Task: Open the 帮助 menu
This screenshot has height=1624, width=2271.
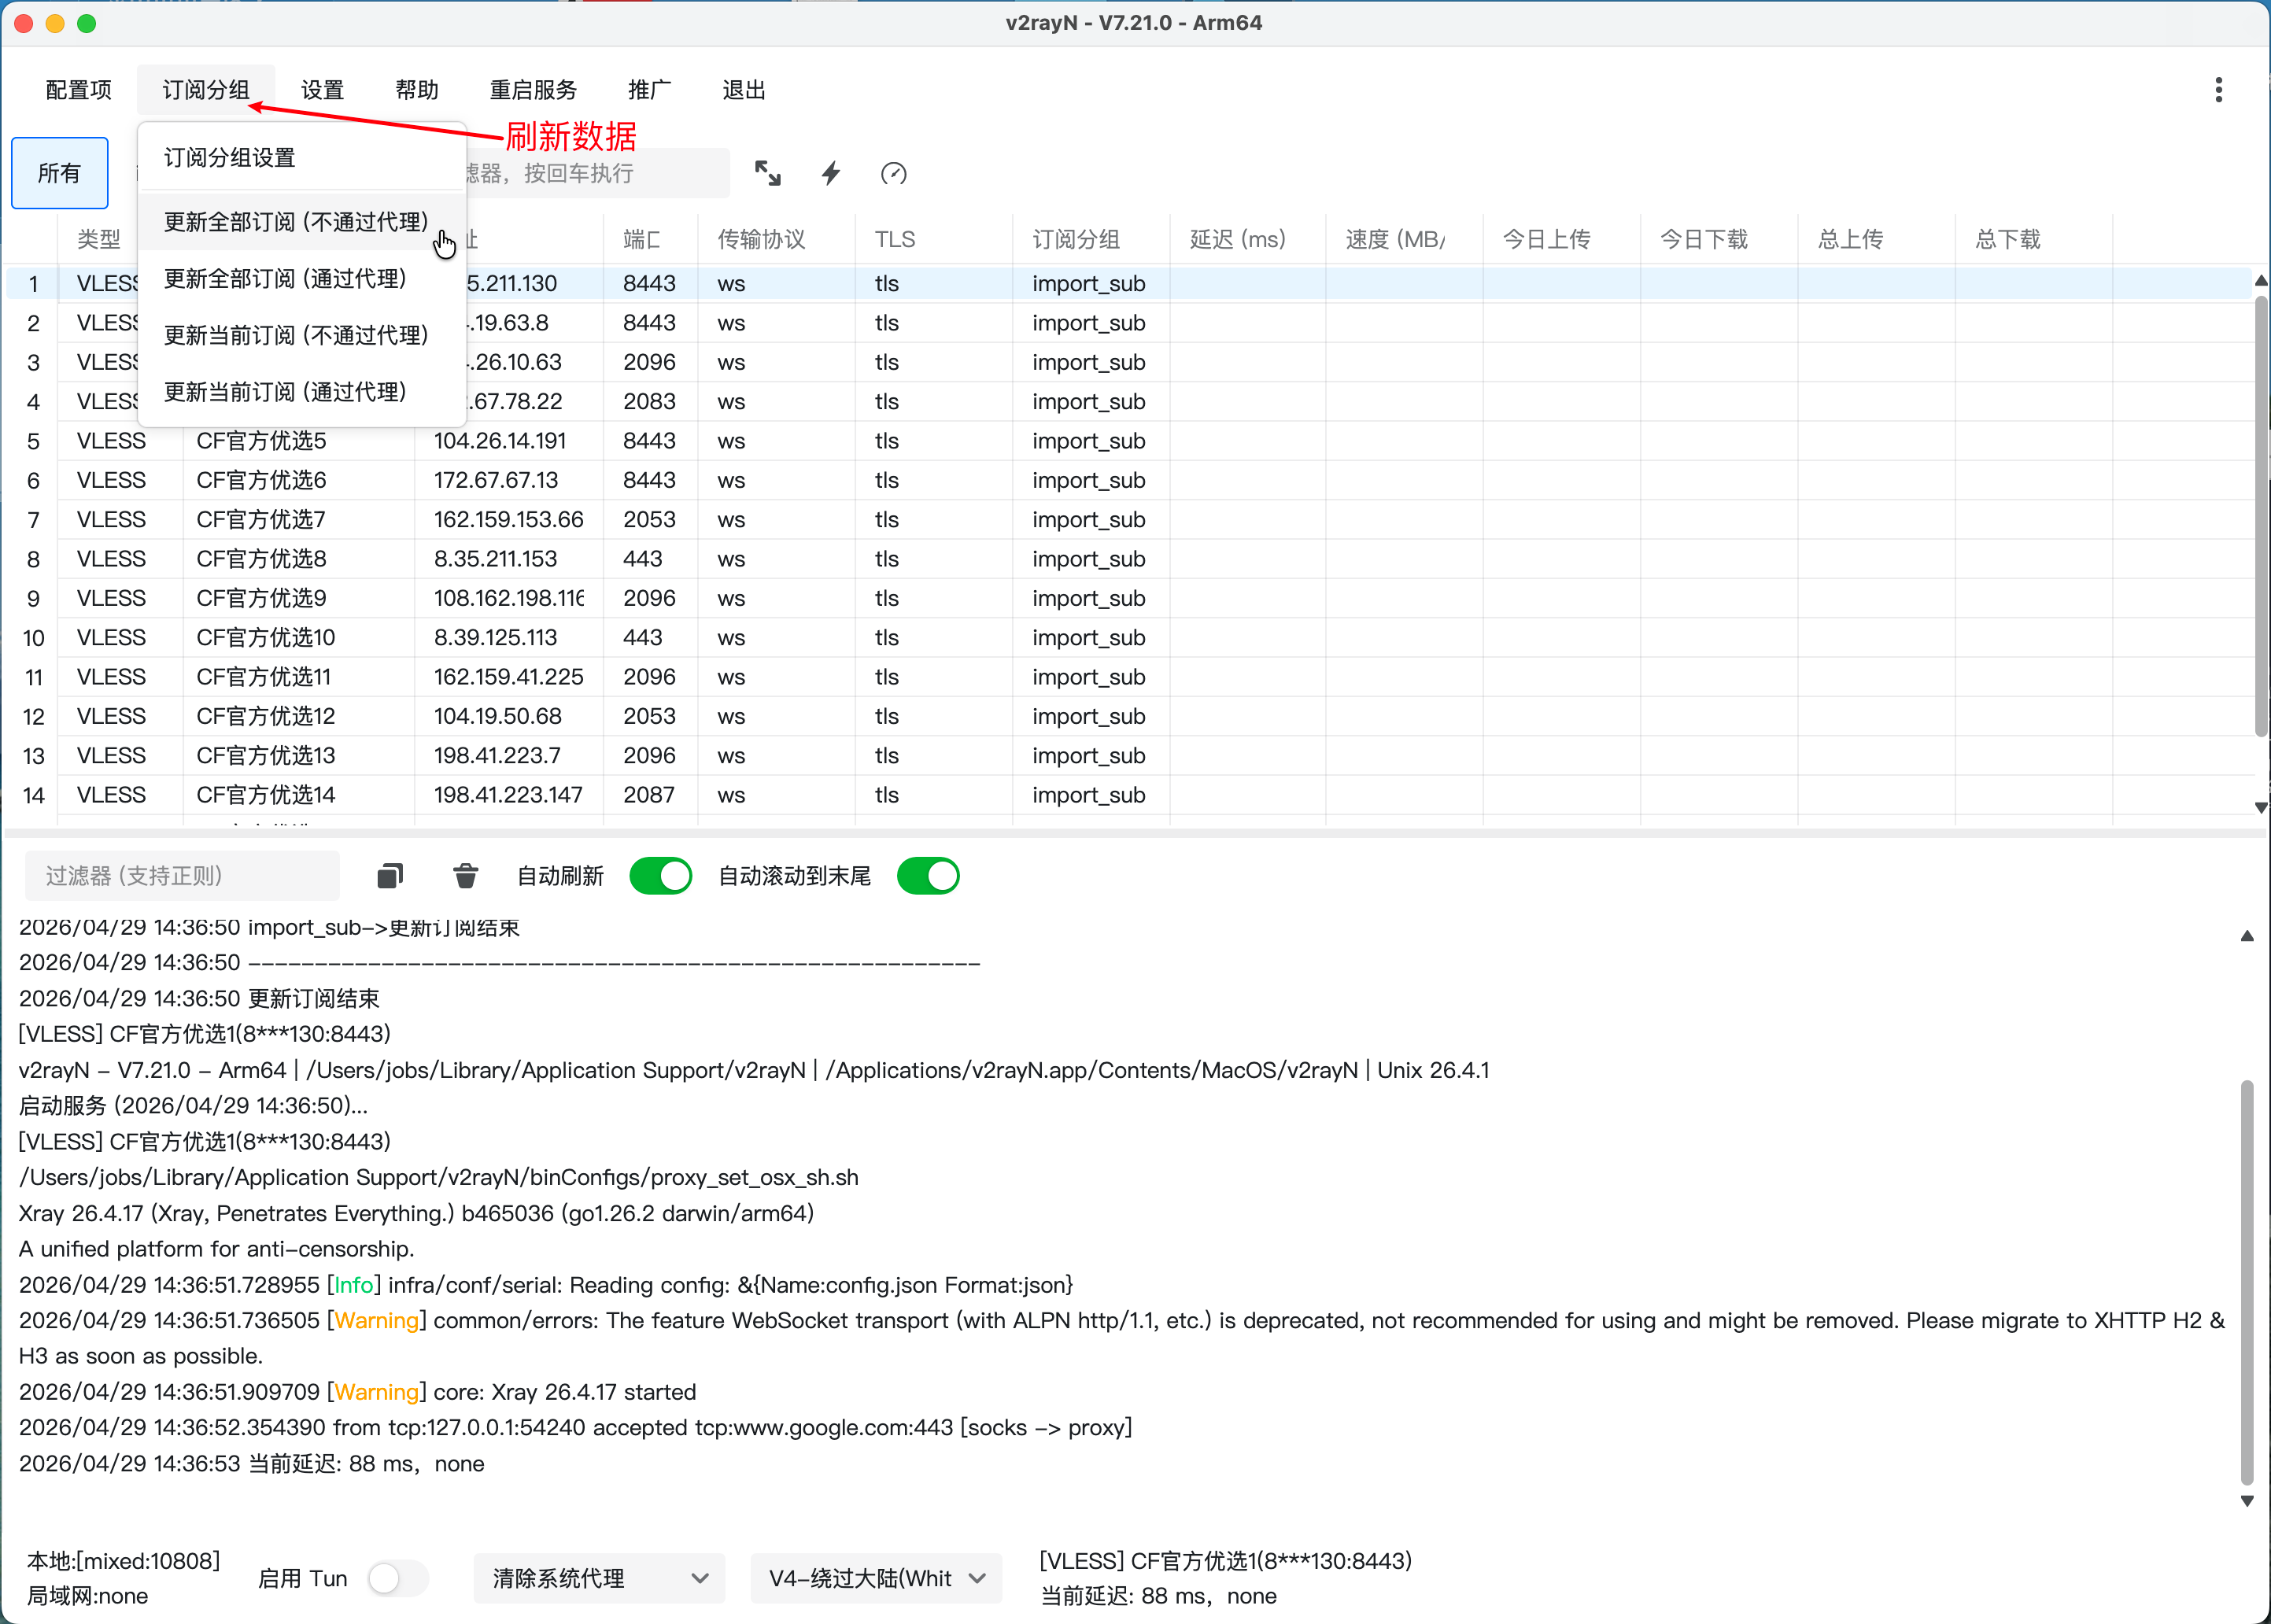Action: pyautogui.click(x=417, y=90)
